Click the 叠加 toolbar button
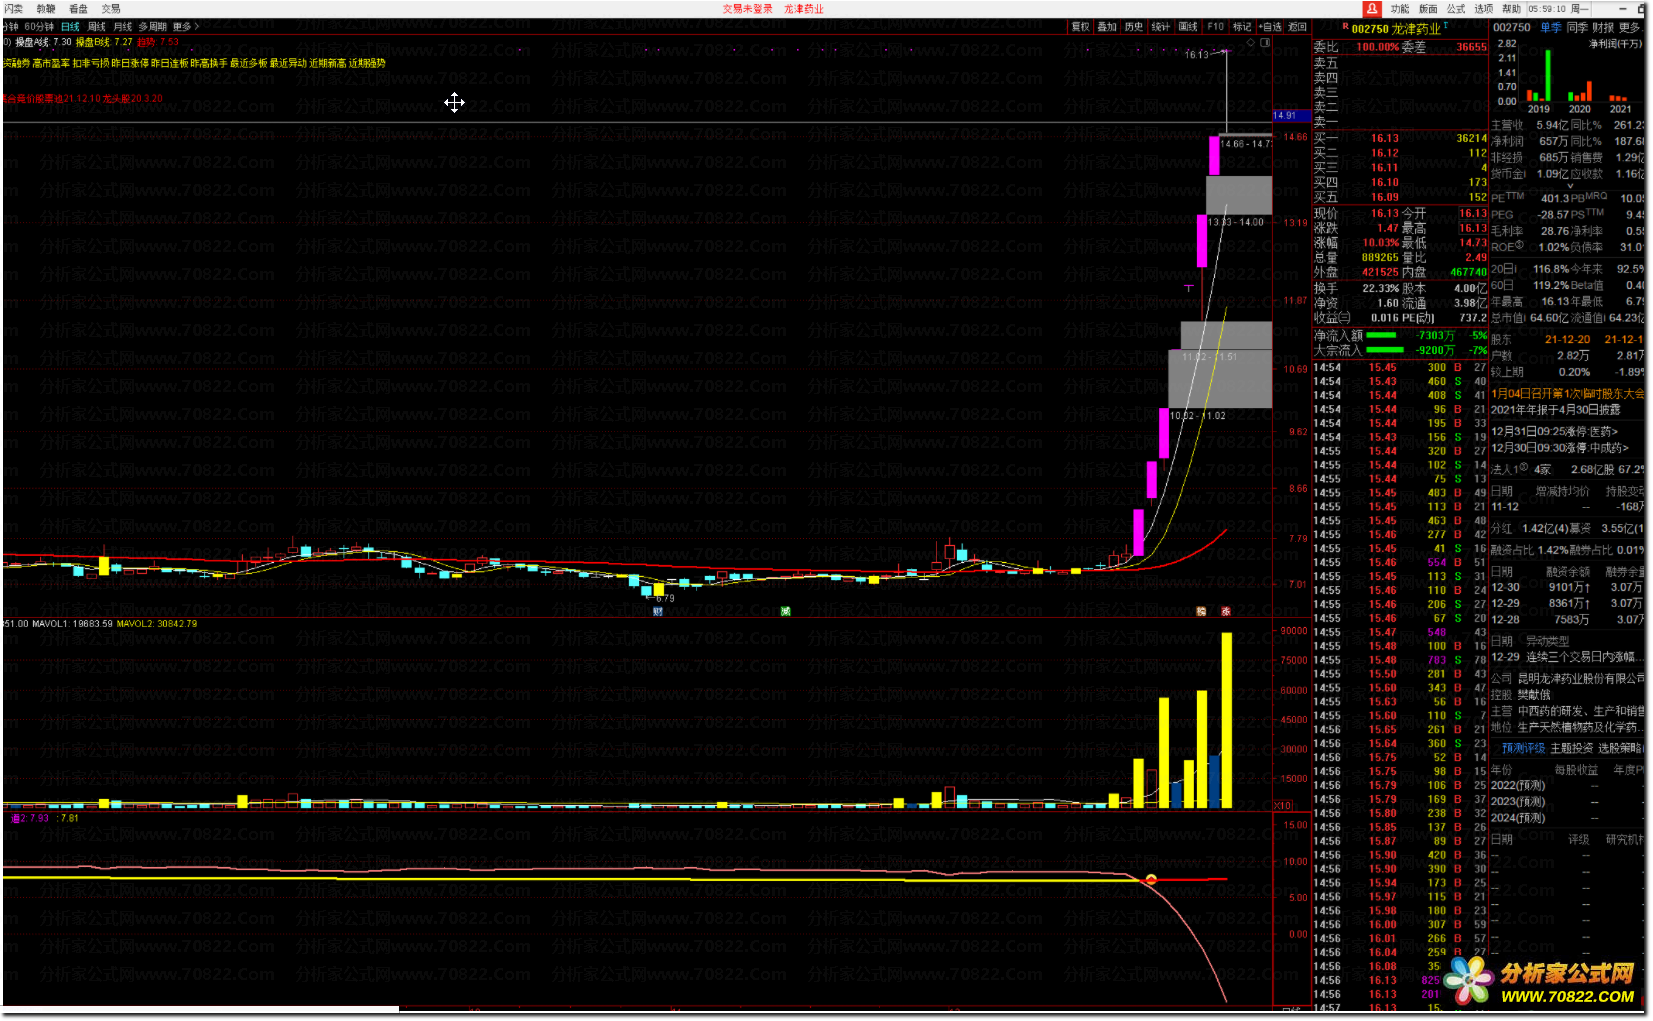Image resolution: width=1653 pixels, height=1021 pixels. [x=1107, y=27]
